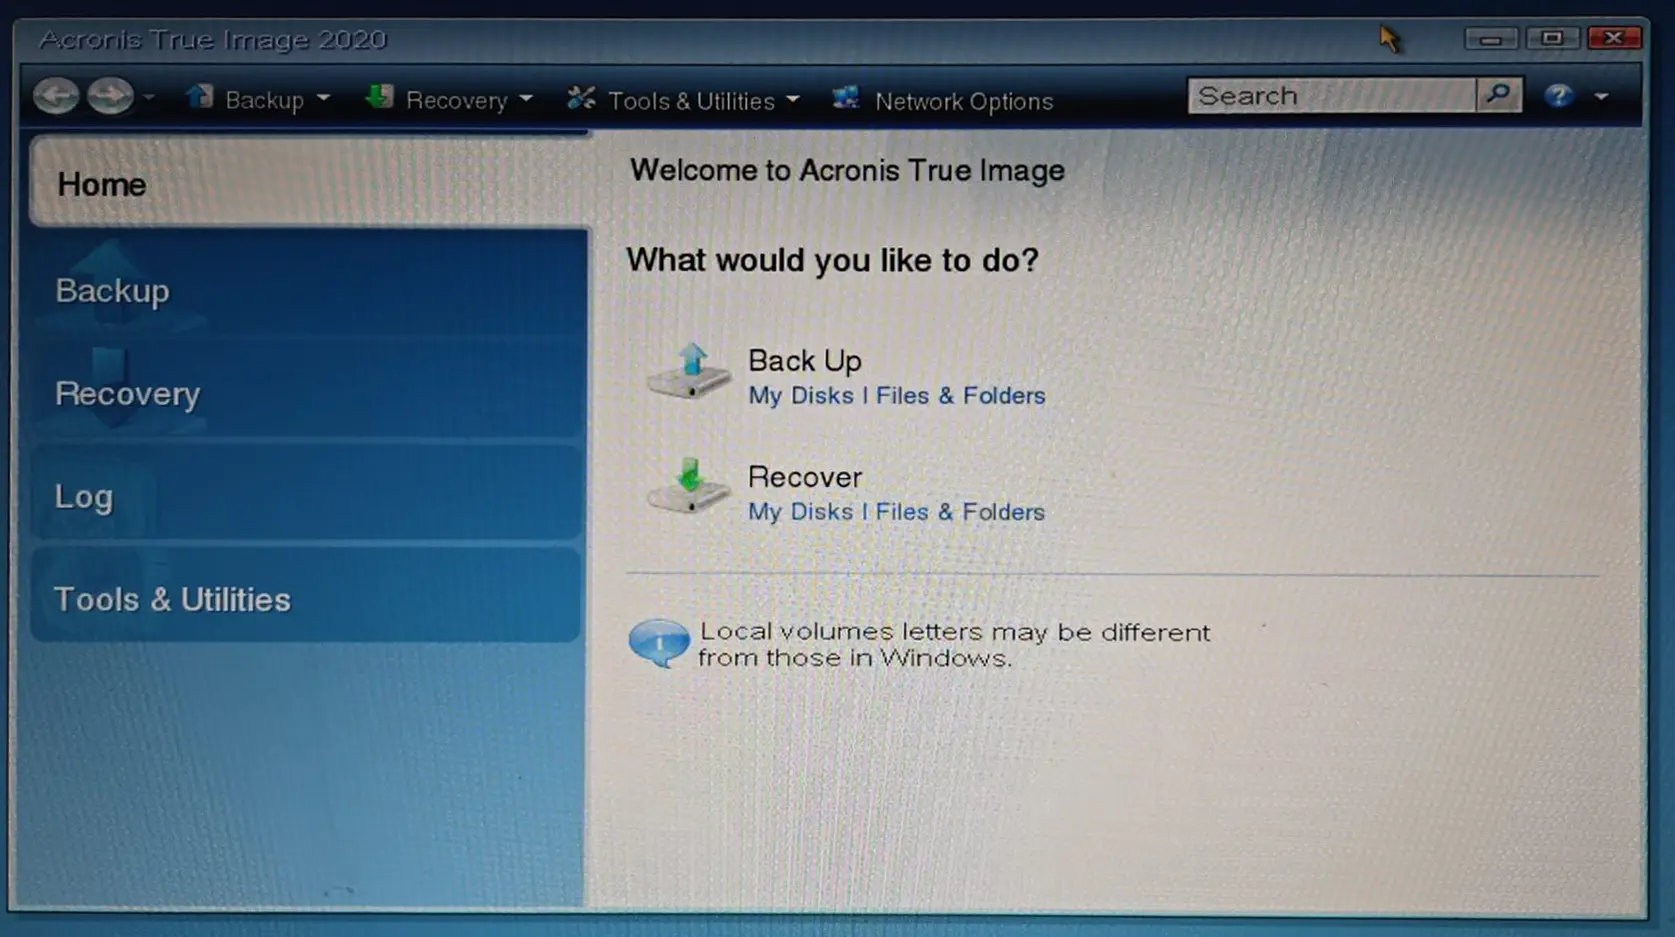Screen dimensions: 1675x937
Task: Select the Home sidebar tab
Action: pyautogui.click(x=310, y=183)
